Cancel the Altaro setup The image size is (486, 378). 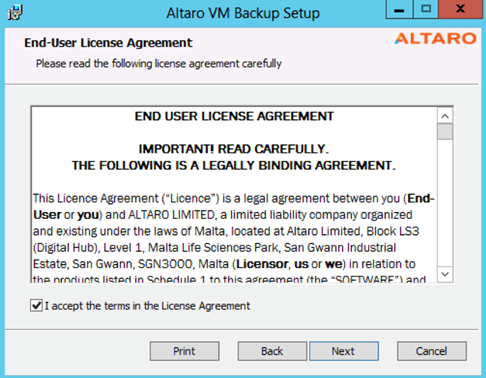(x=432, y=351)
